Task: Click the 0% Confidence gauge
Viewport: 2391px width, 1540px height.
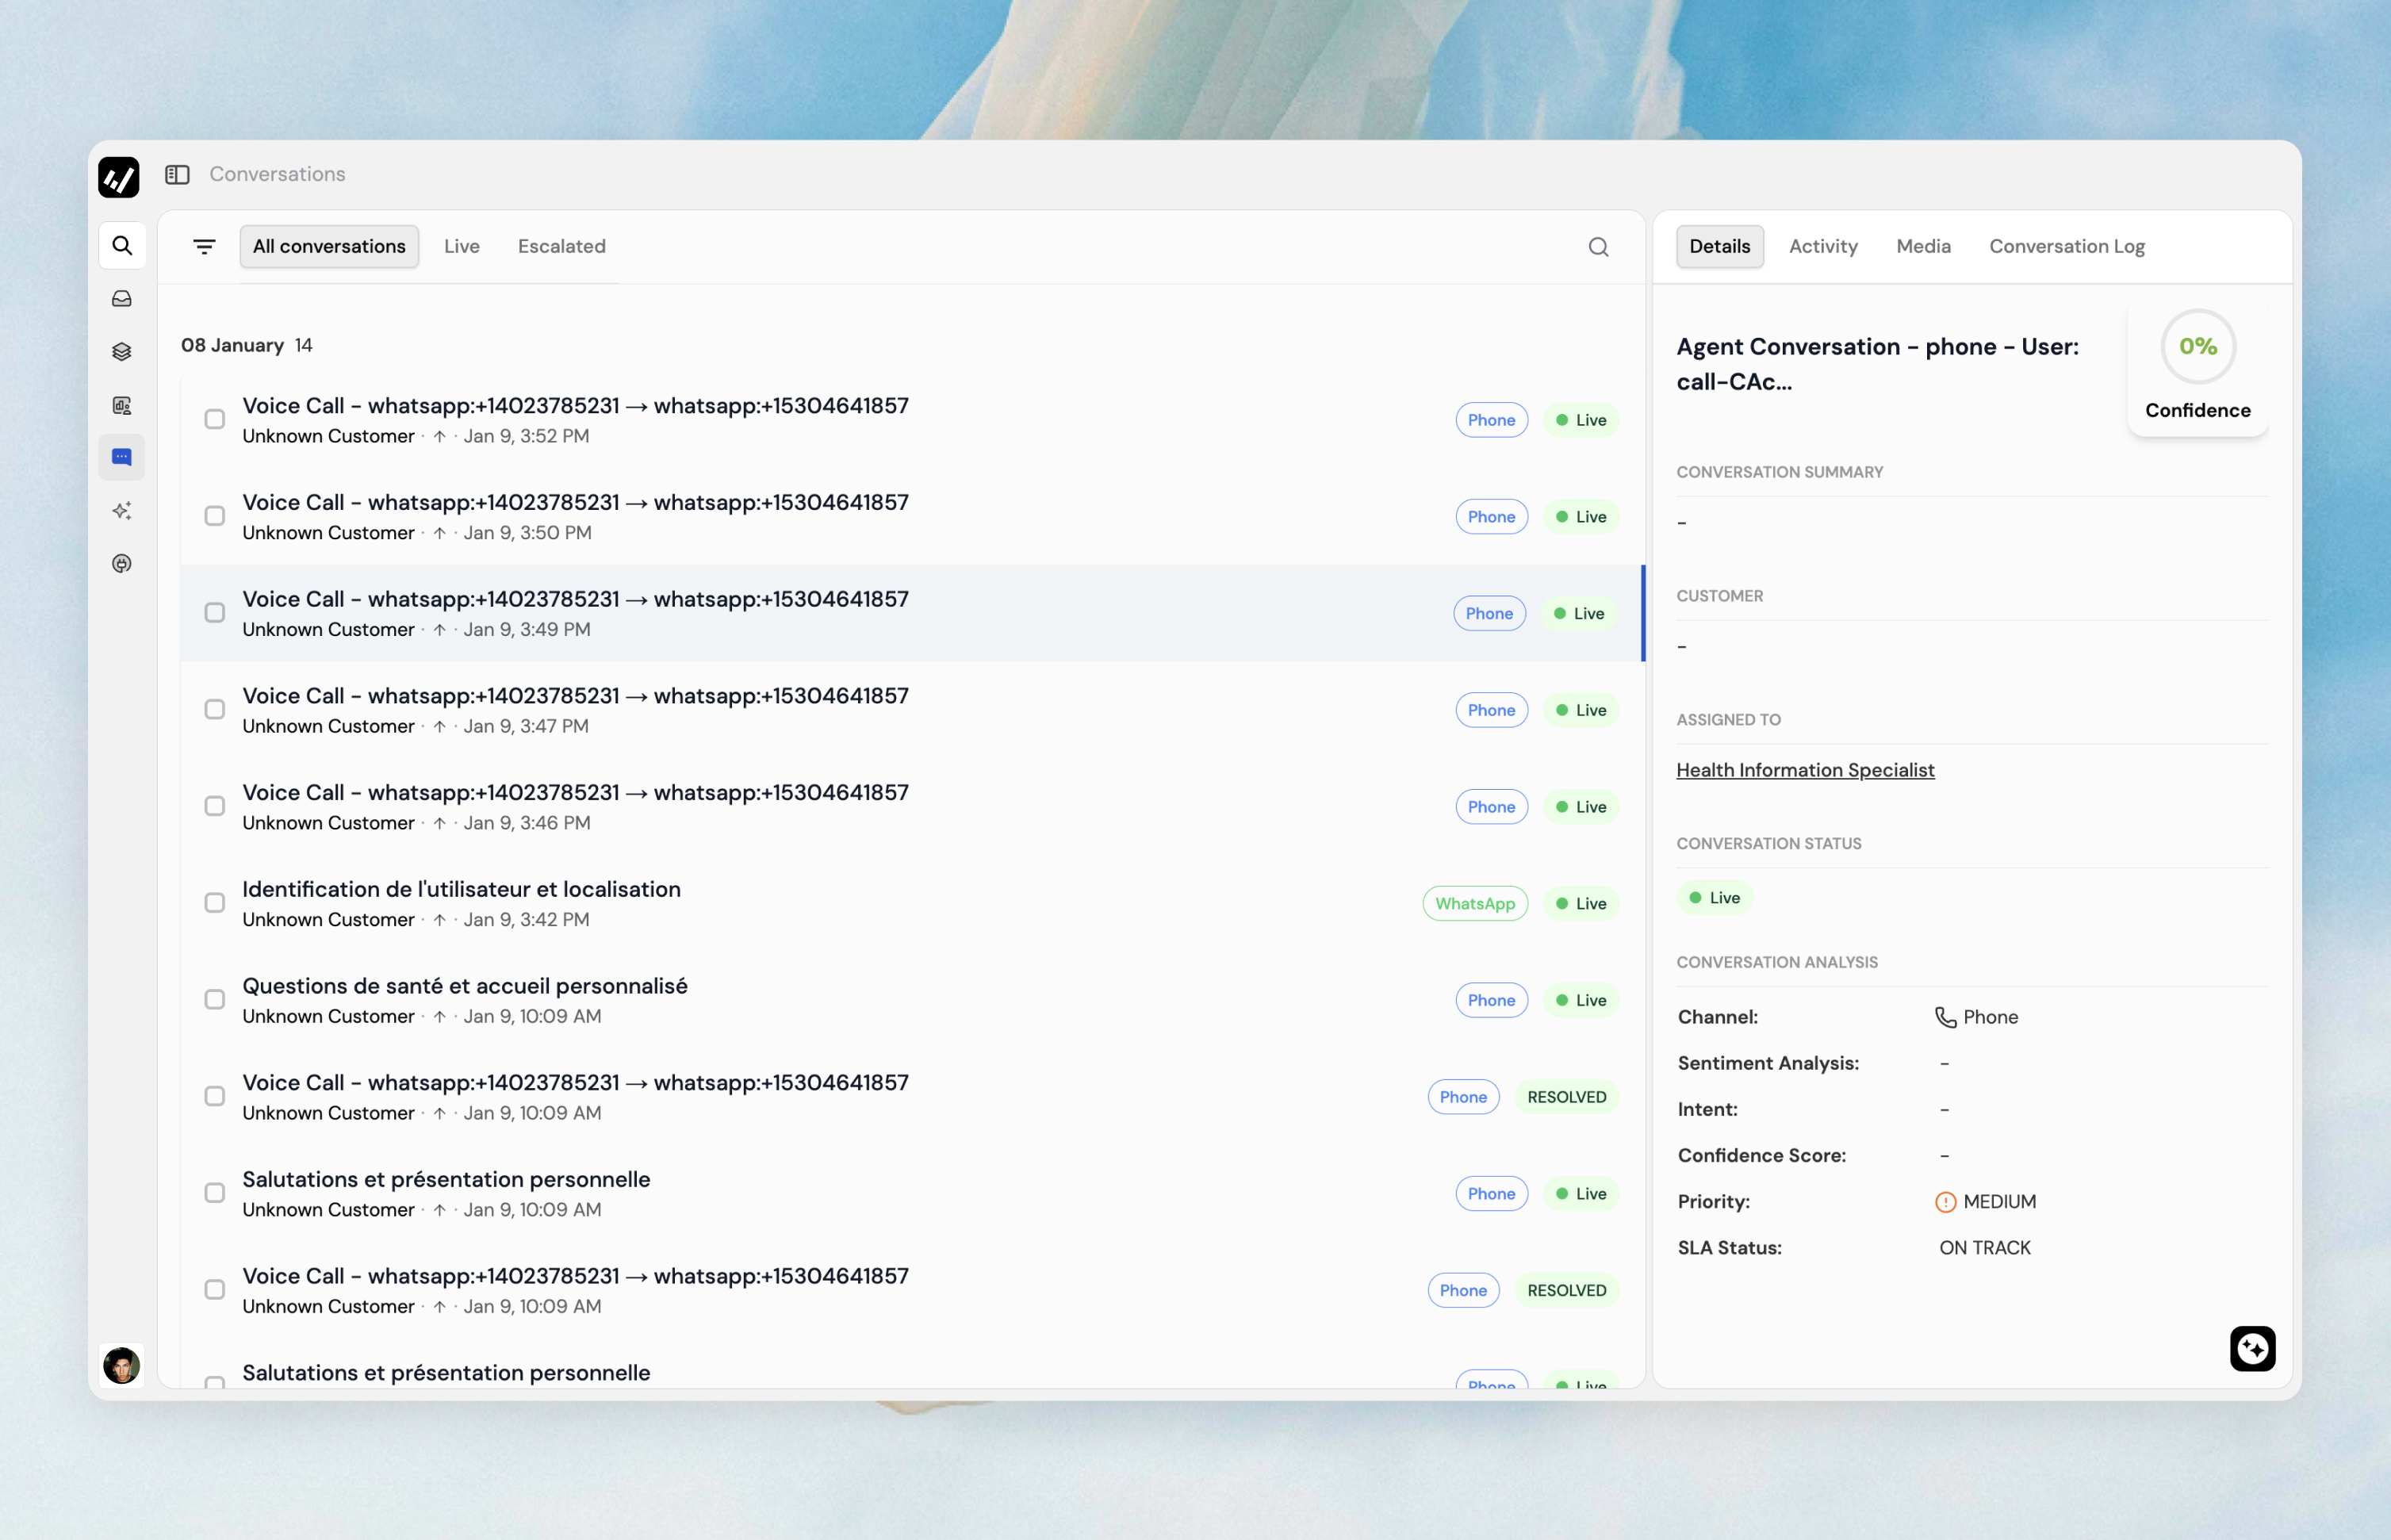Action: (x=2197, y=347)
